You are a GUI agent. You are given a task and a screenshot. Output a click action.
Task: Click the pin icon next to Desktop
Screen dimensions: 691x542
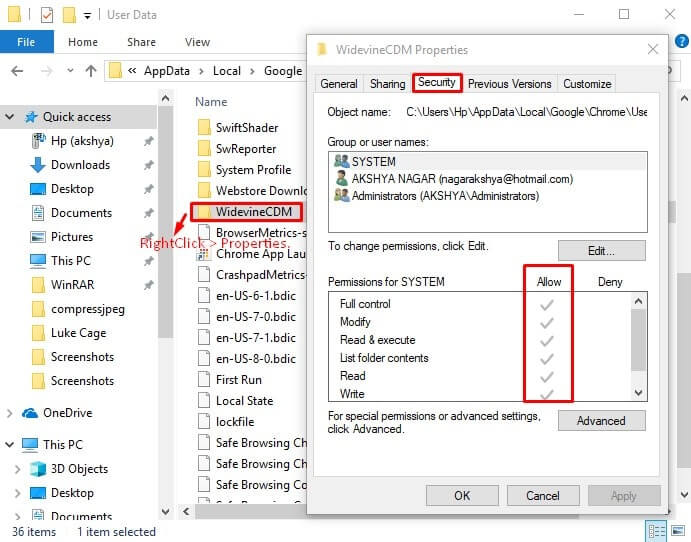pos(149,189)
